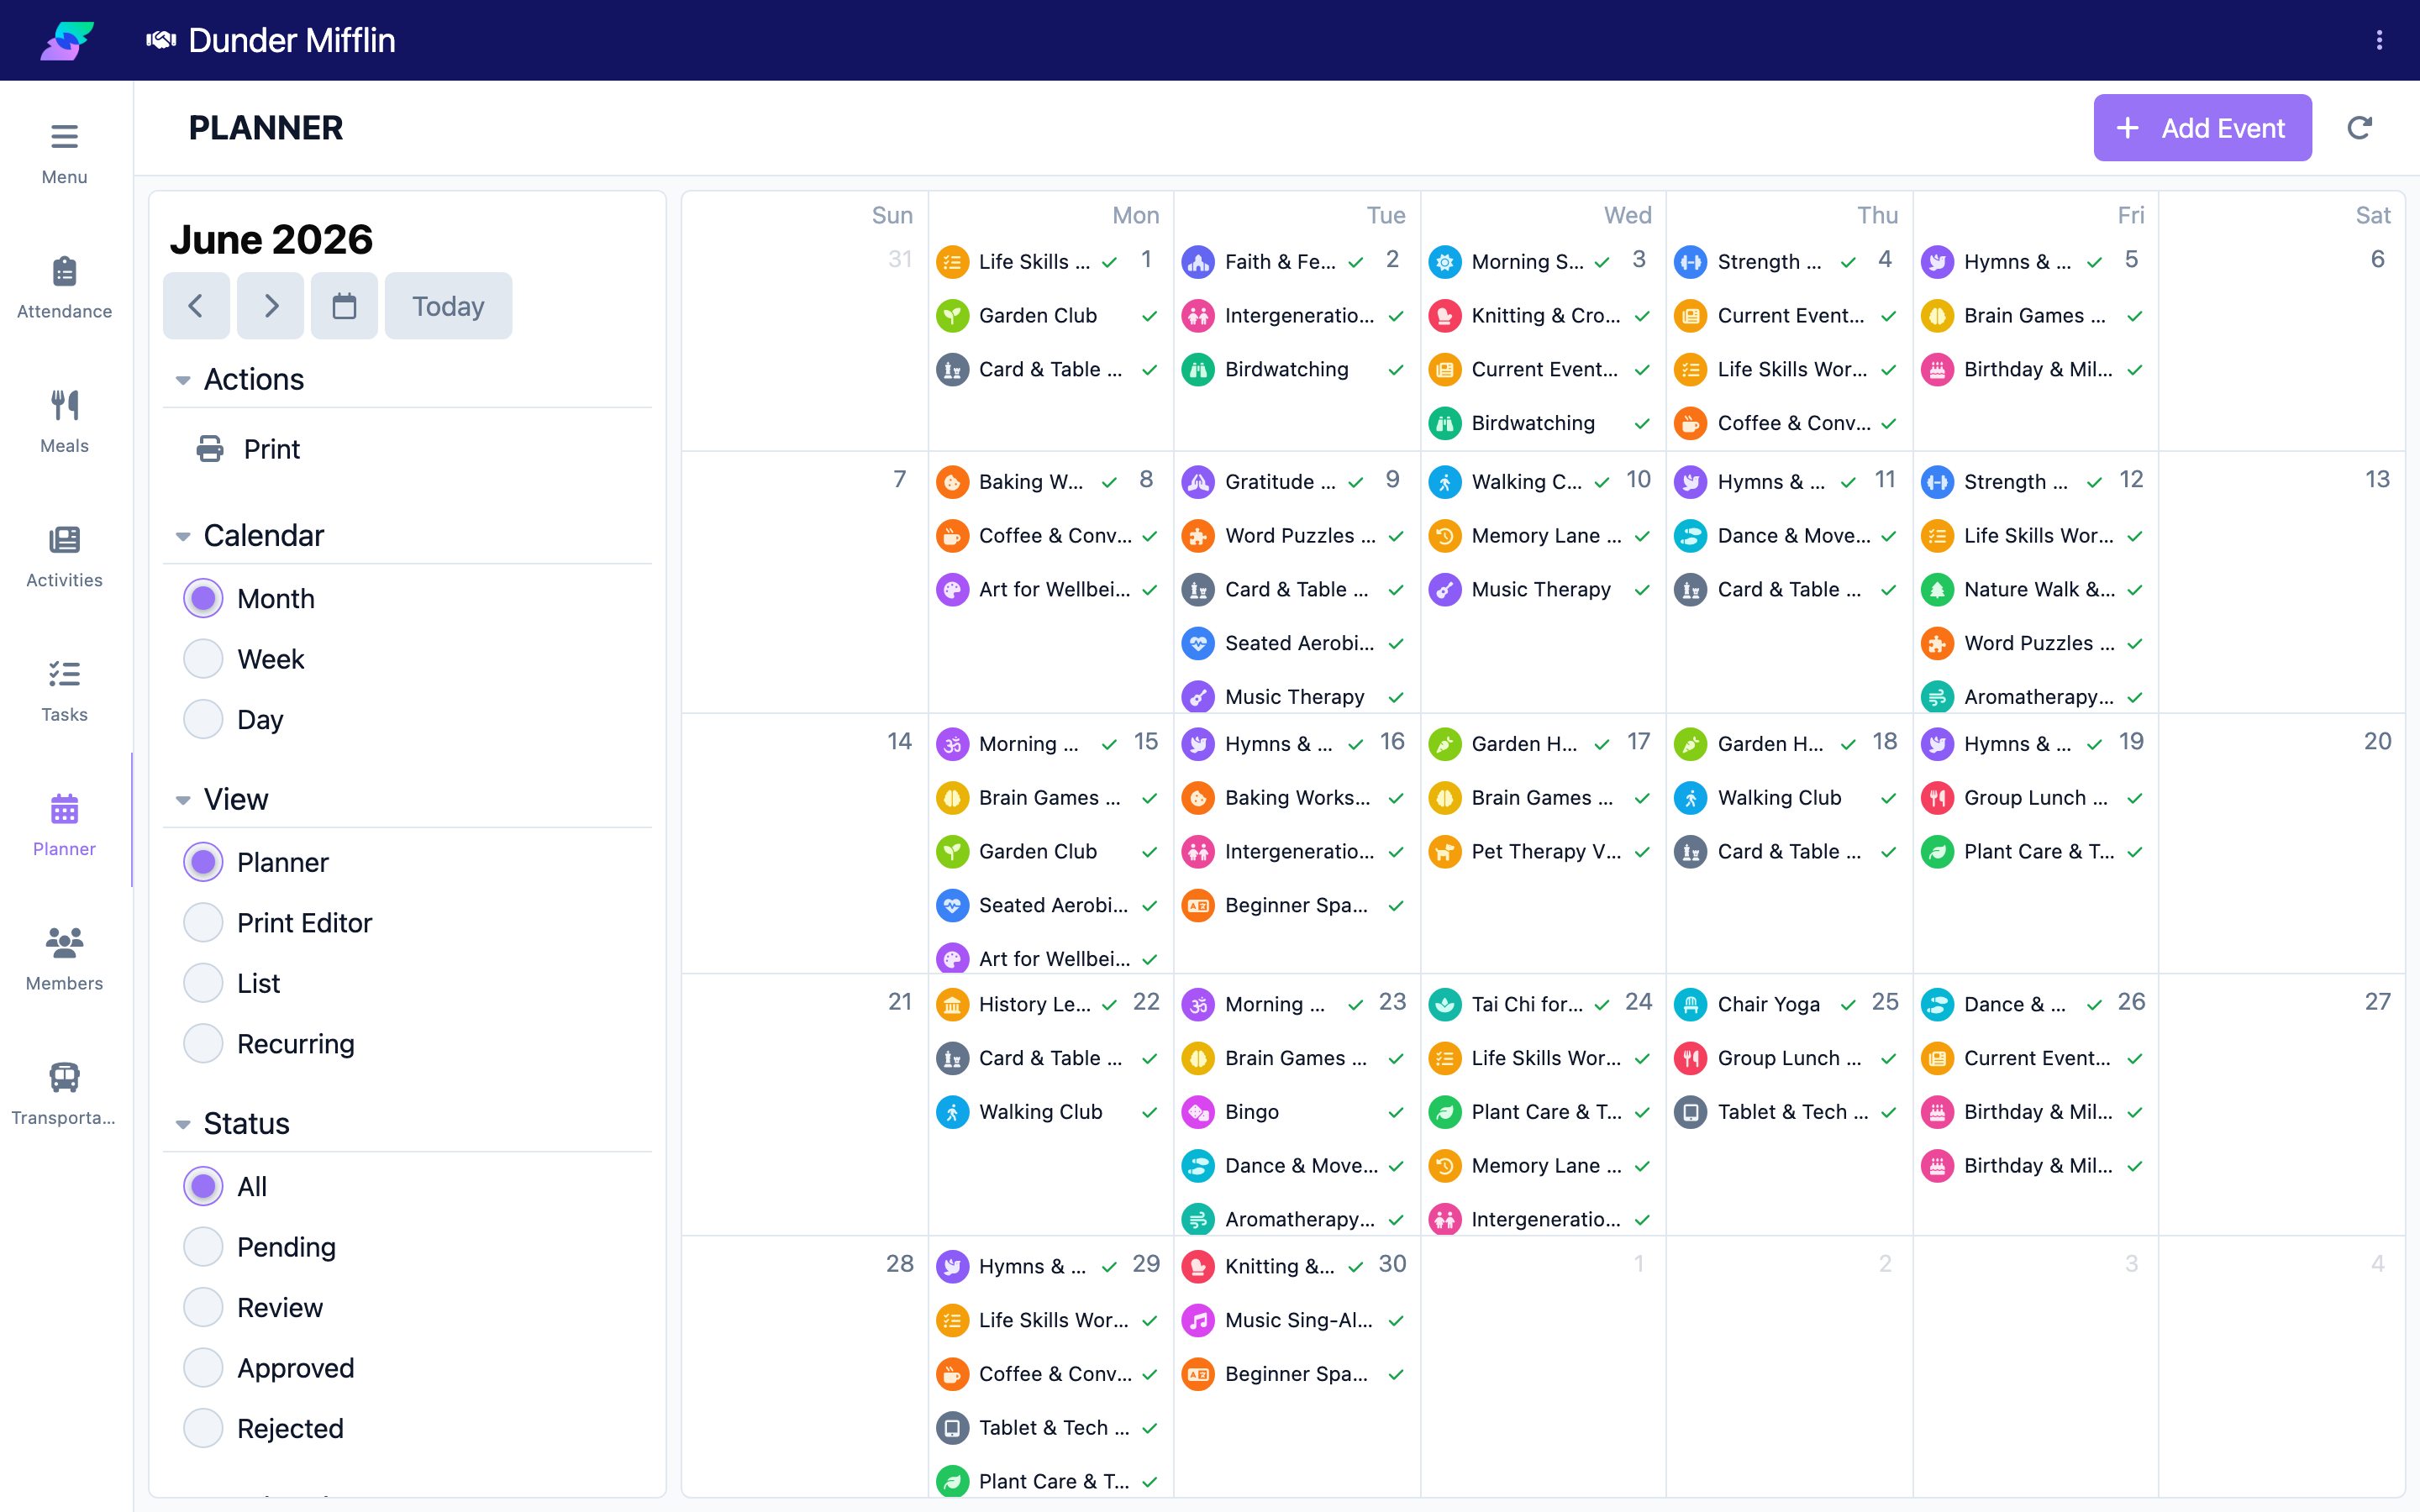Click the Dunder Mifflin organization name

[292, 40]
